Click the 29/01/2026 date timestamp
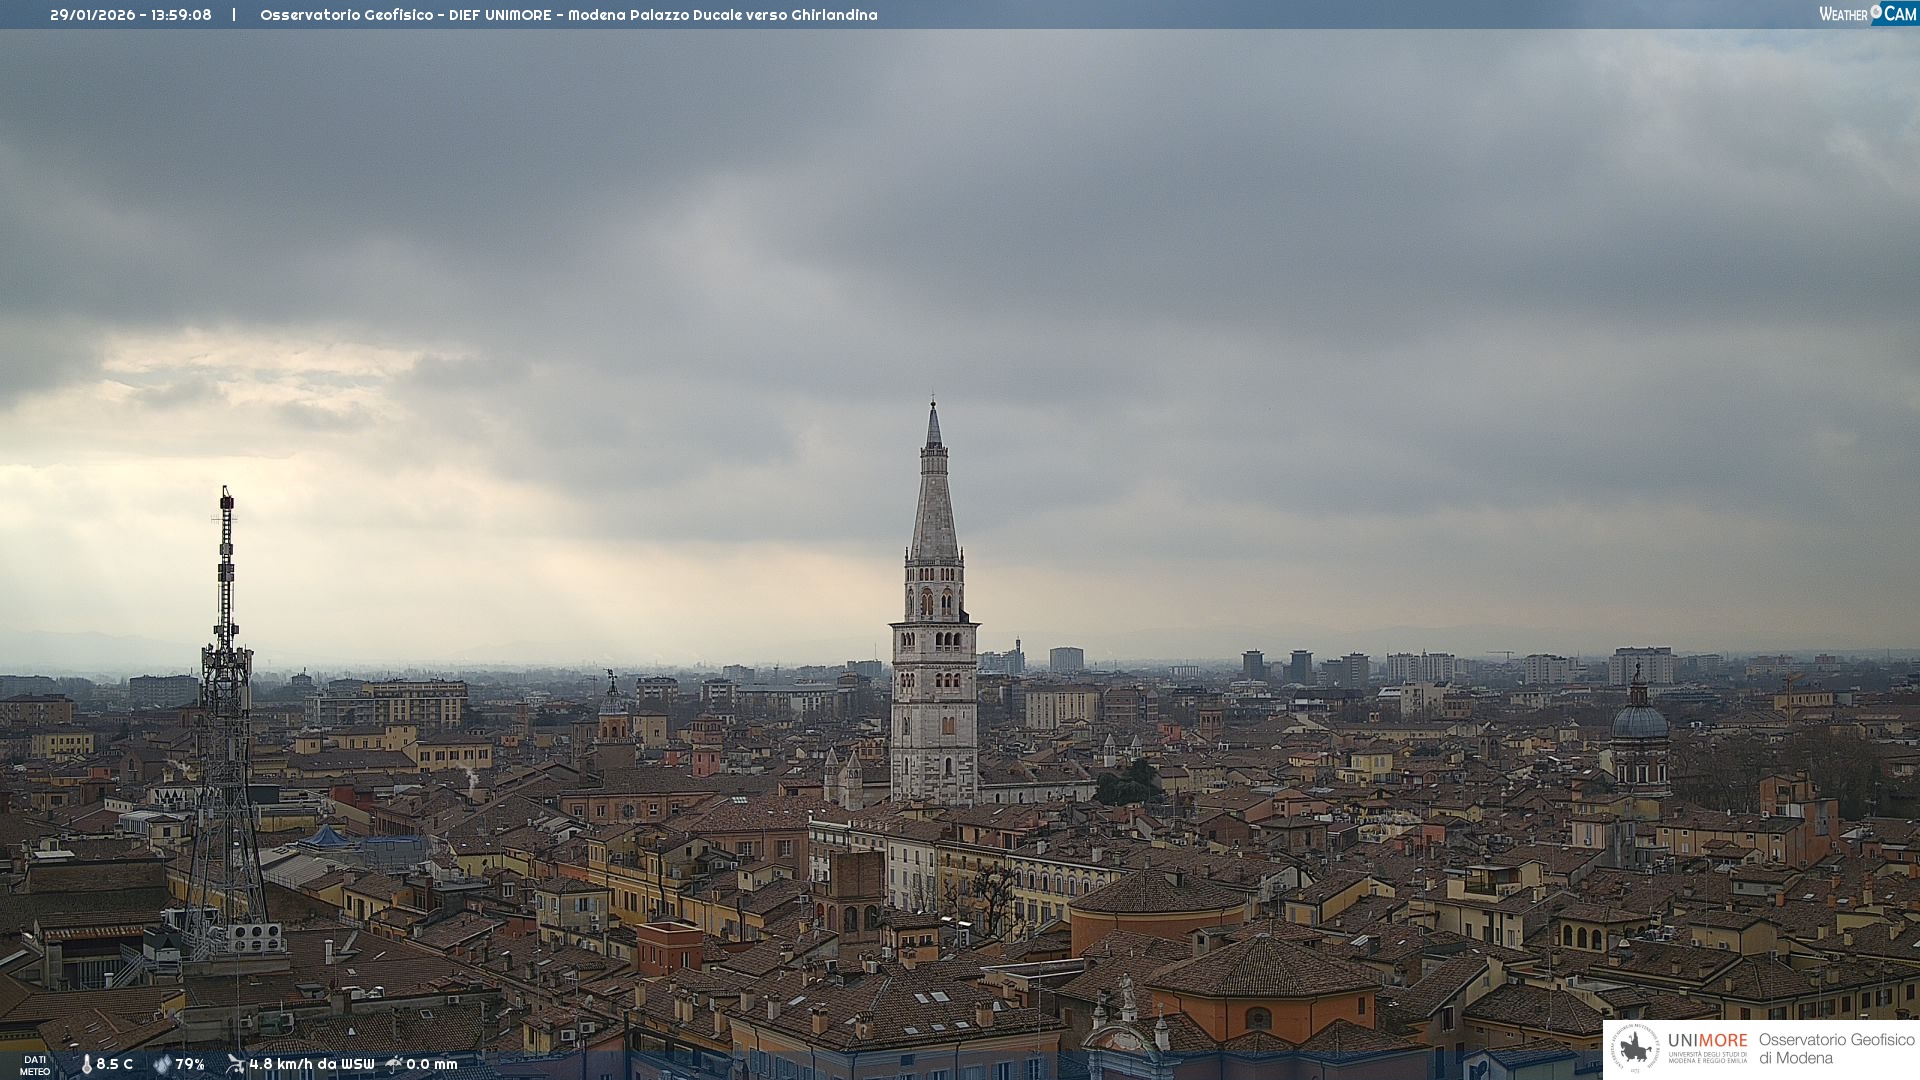The image size is (1920, 1080). 92,15
